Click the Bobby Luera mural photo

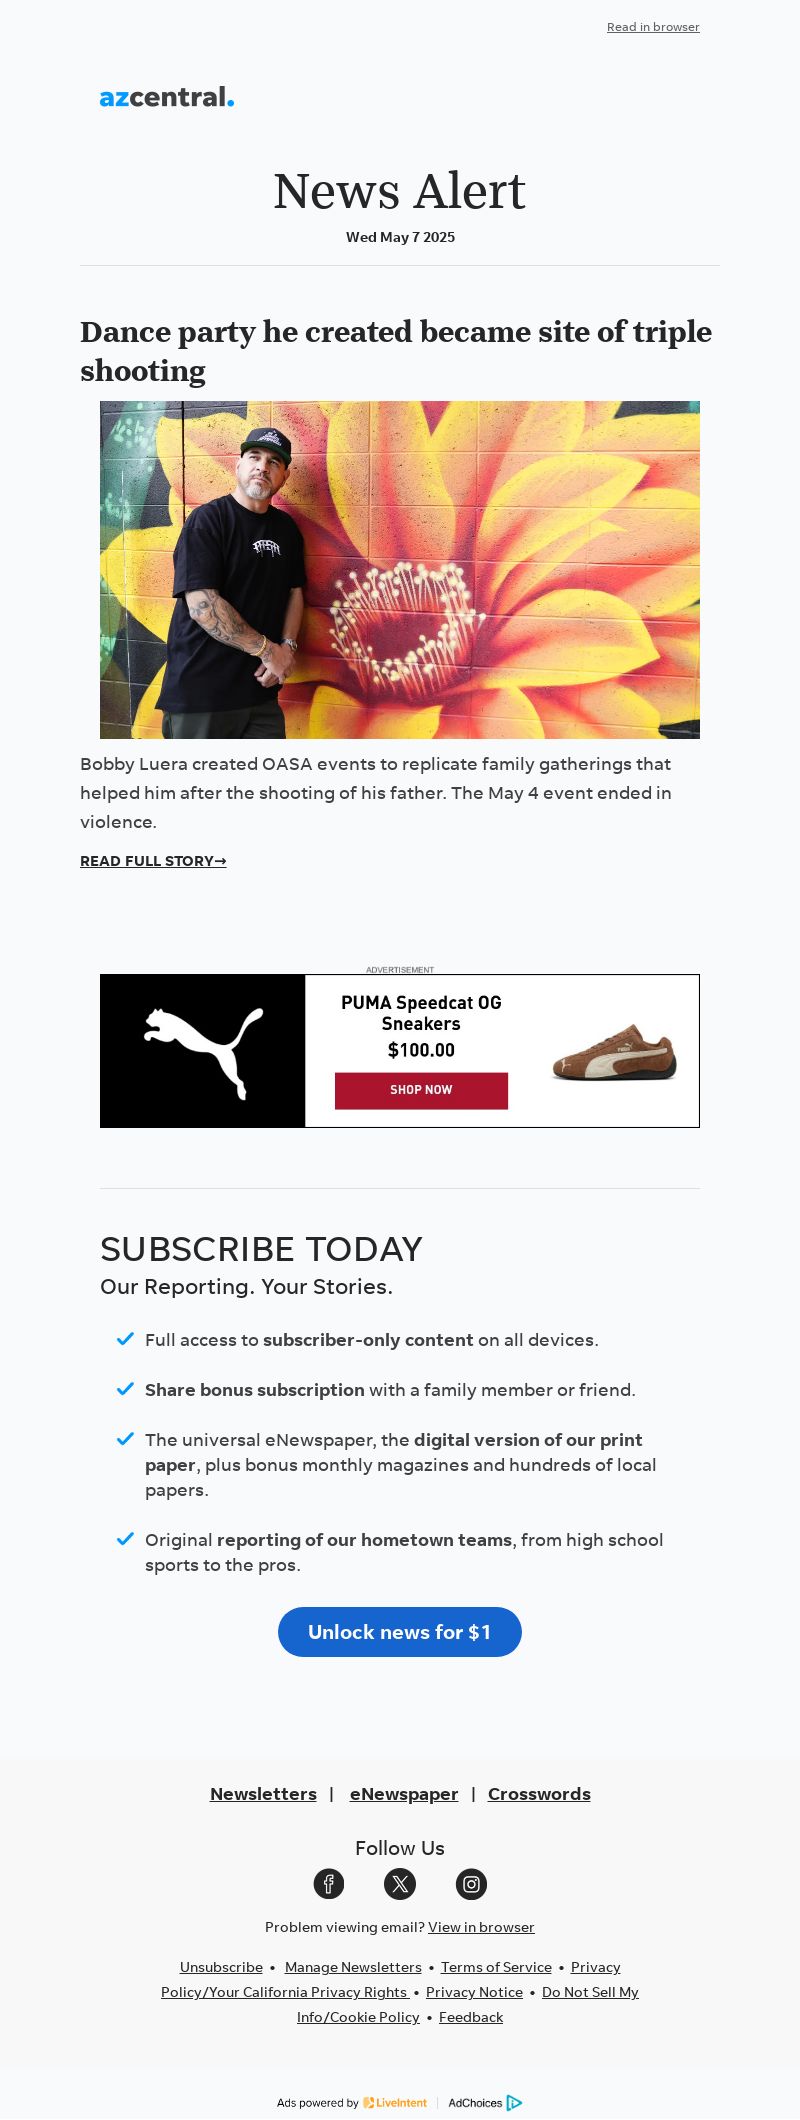coord(400,570)
